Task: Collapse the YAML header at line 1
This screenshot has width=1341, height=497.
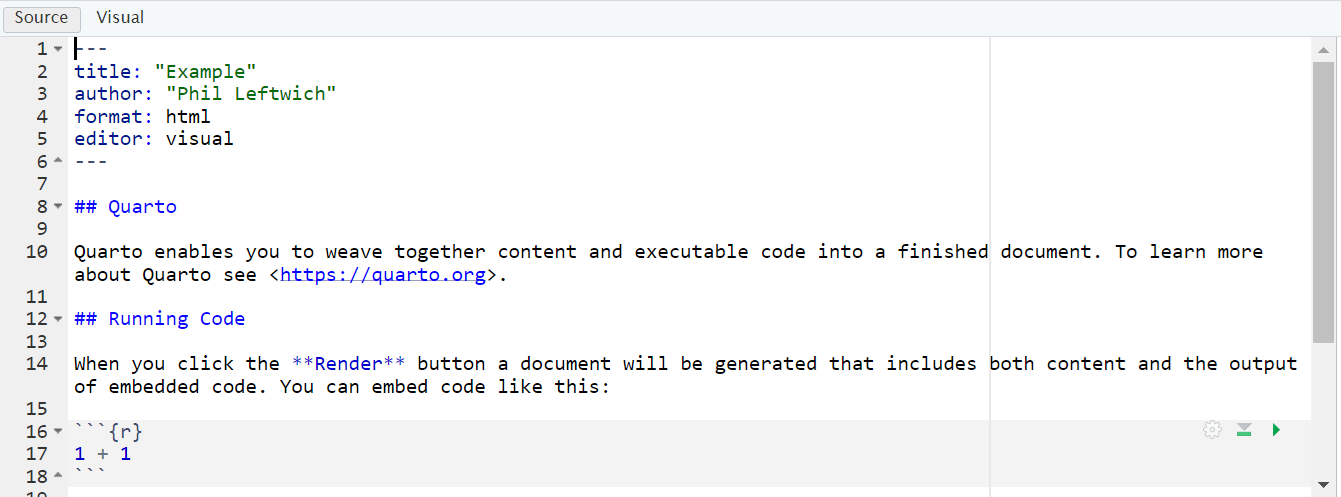Action: (58, 49)
